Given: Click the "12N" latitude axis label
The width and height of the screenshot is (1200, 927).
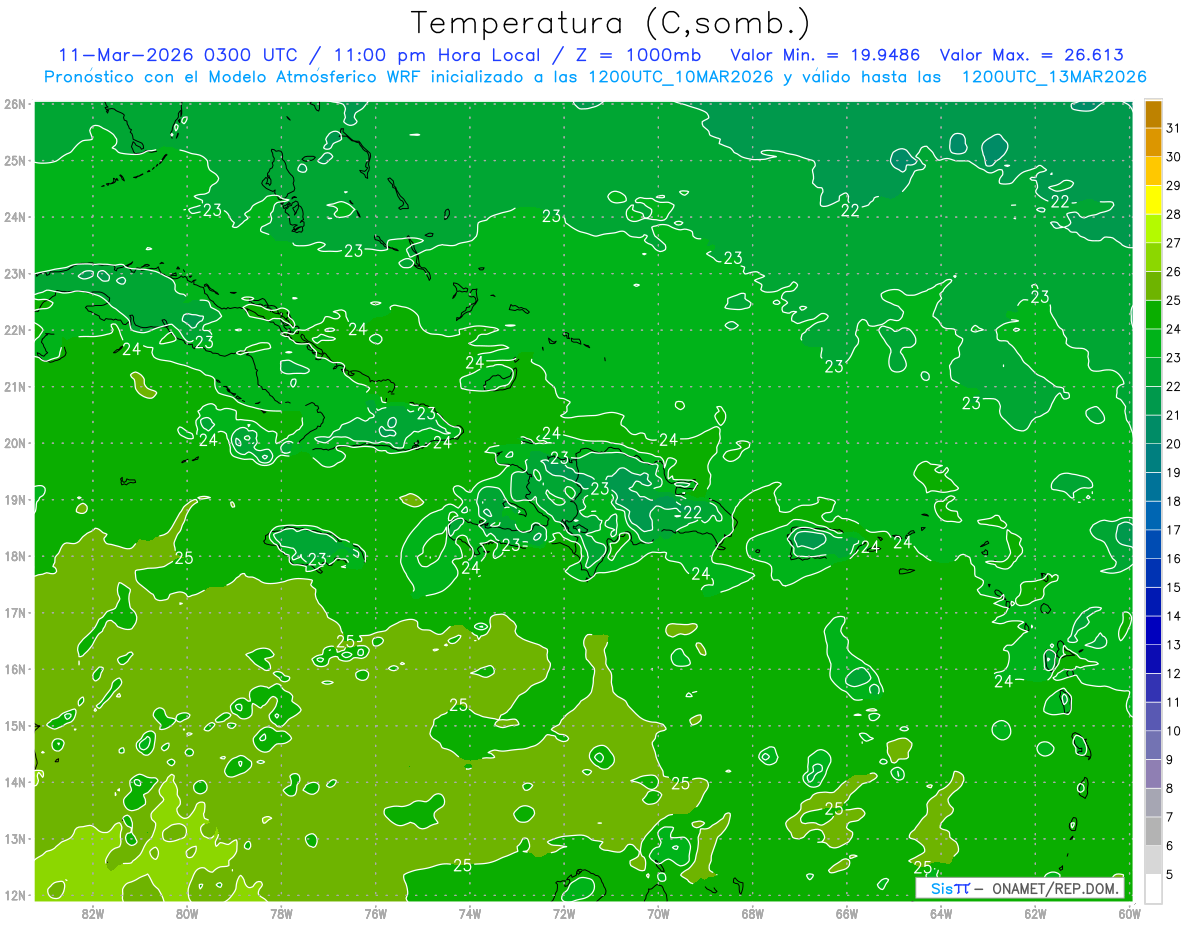Looking at the screenshot, I should (15, 895).
